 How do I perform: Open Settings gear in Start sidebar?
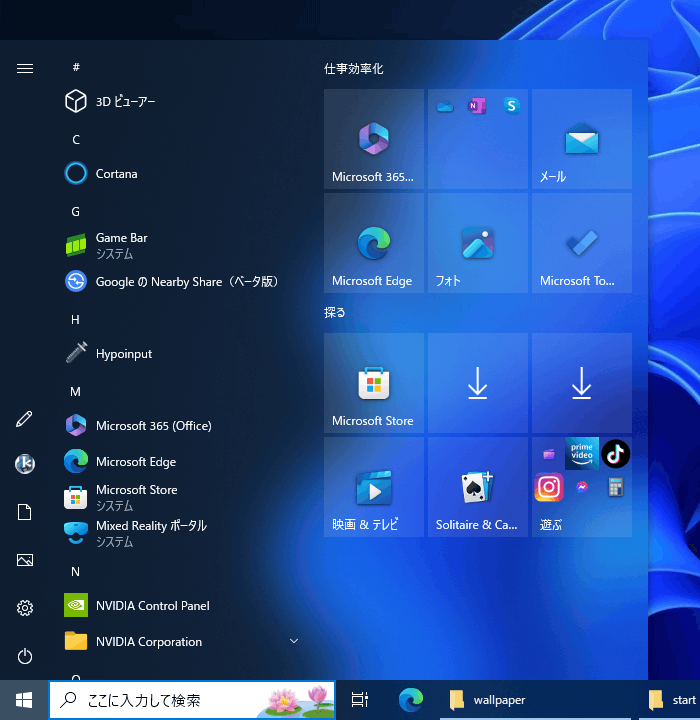tap(25, 608)
